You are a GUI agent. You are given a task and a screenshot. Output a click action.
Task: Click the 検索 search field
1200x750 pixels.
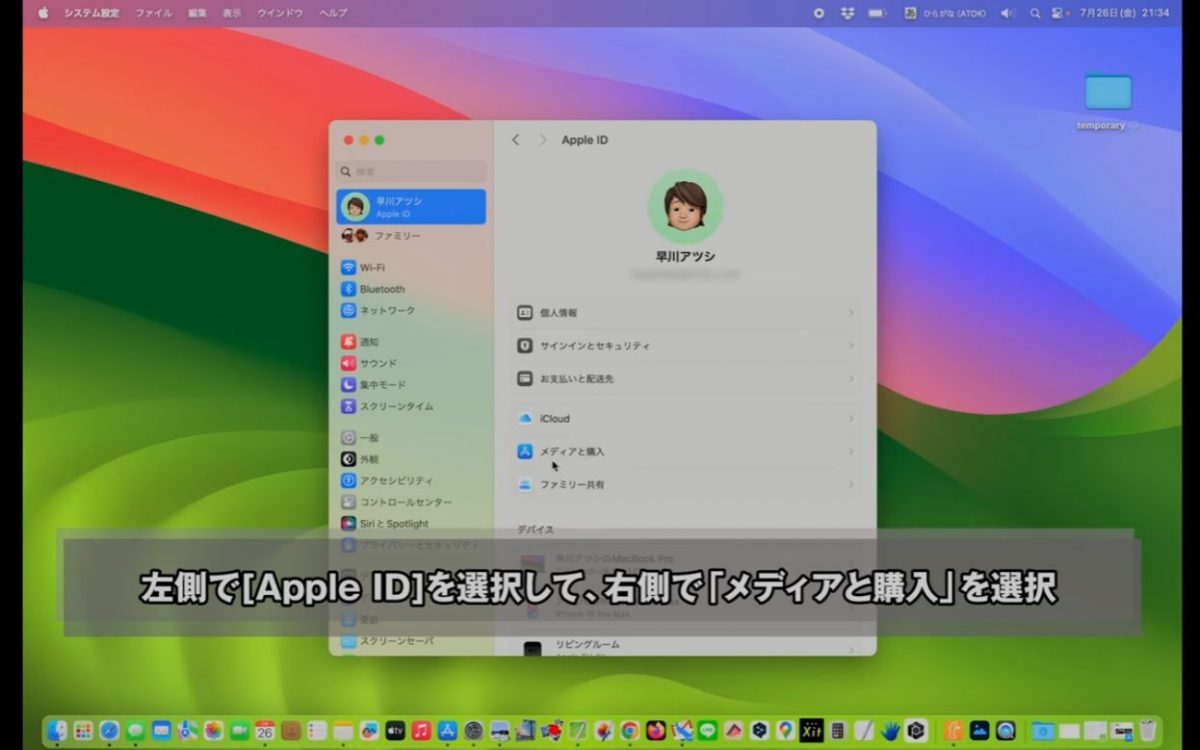coord(411,171)
